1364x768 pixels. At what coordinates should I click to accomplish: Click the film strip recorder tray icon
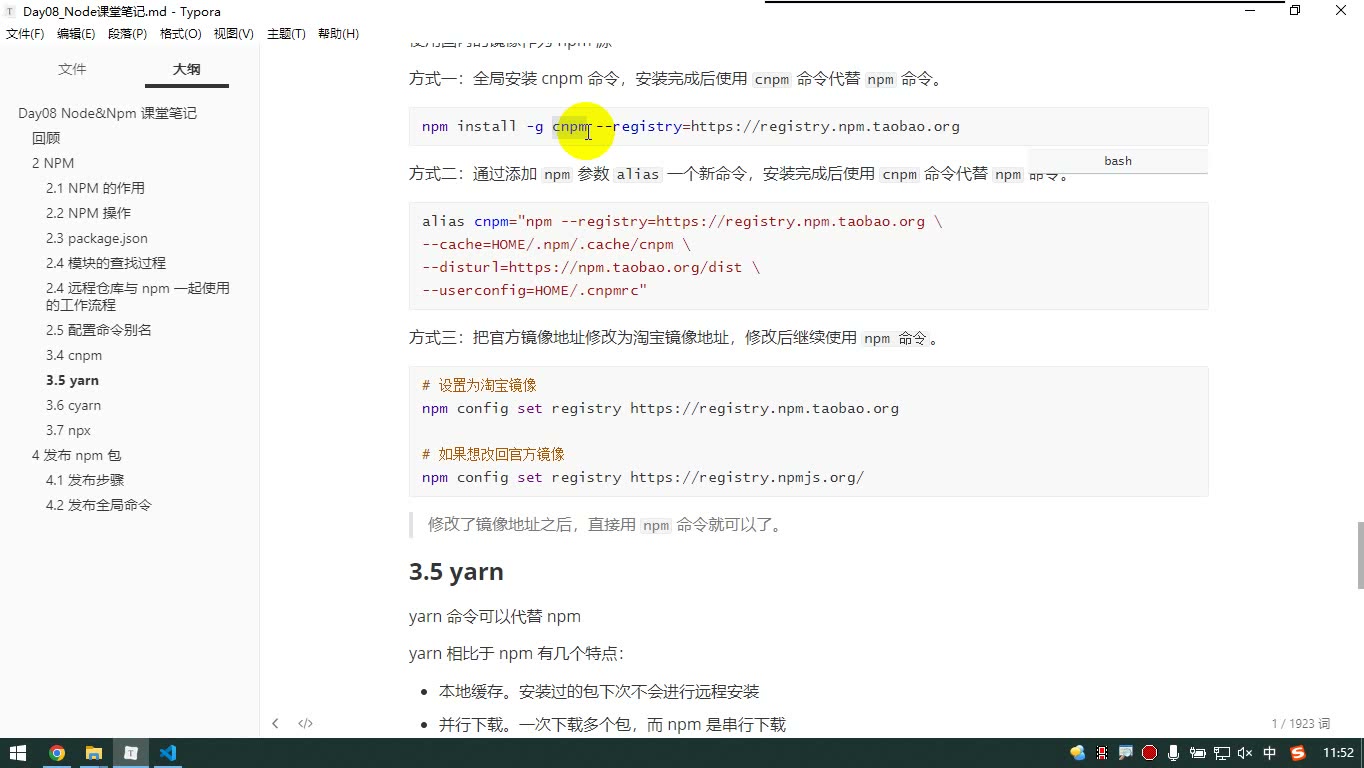[x=1102, y=753]
